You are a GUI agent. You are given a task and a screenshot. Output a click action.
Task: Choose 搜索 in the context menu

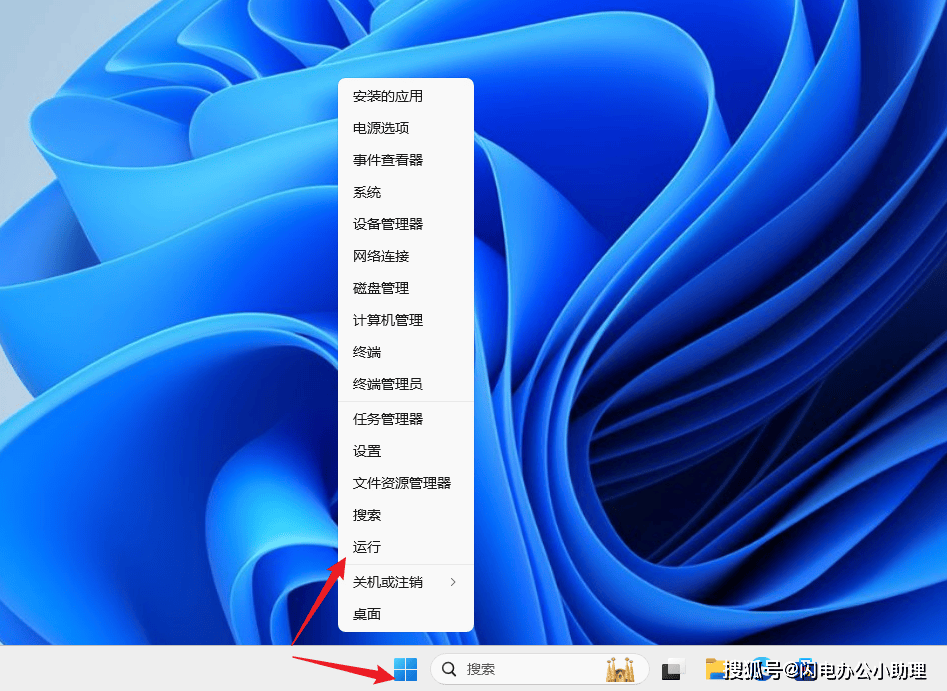click(x=406, y=515)
